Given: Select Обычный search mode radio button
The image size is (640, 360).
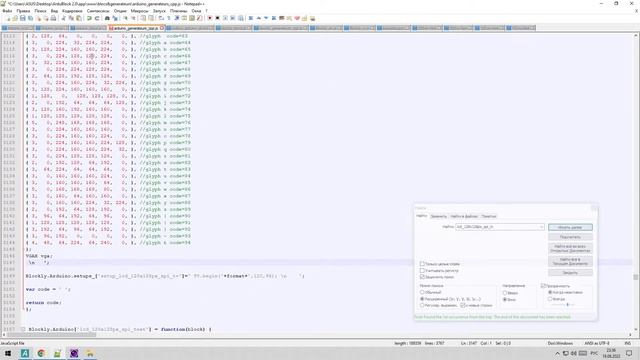Looking at the screenshot, I should 422,292.
